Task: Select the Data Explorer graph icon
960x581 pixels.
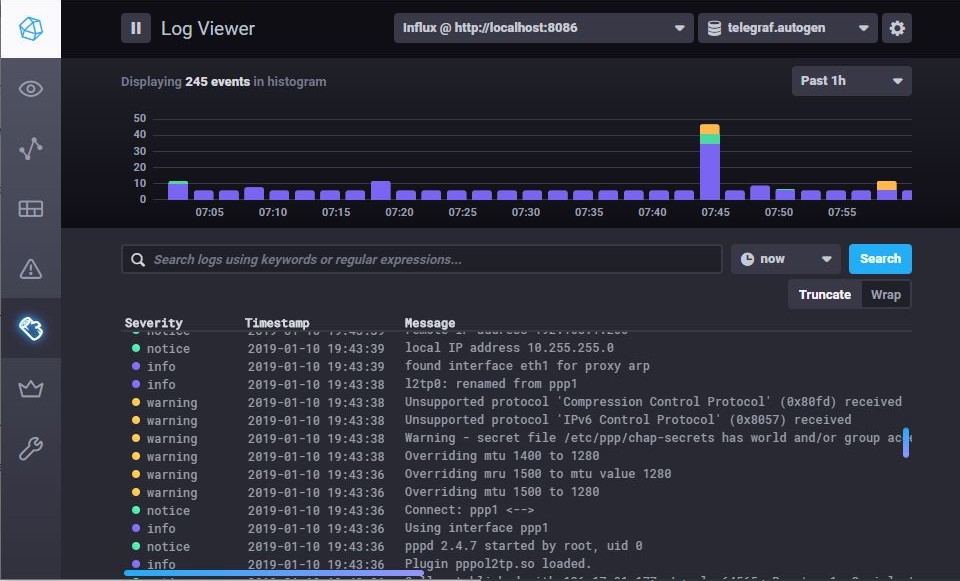Action: coord(31,148)
